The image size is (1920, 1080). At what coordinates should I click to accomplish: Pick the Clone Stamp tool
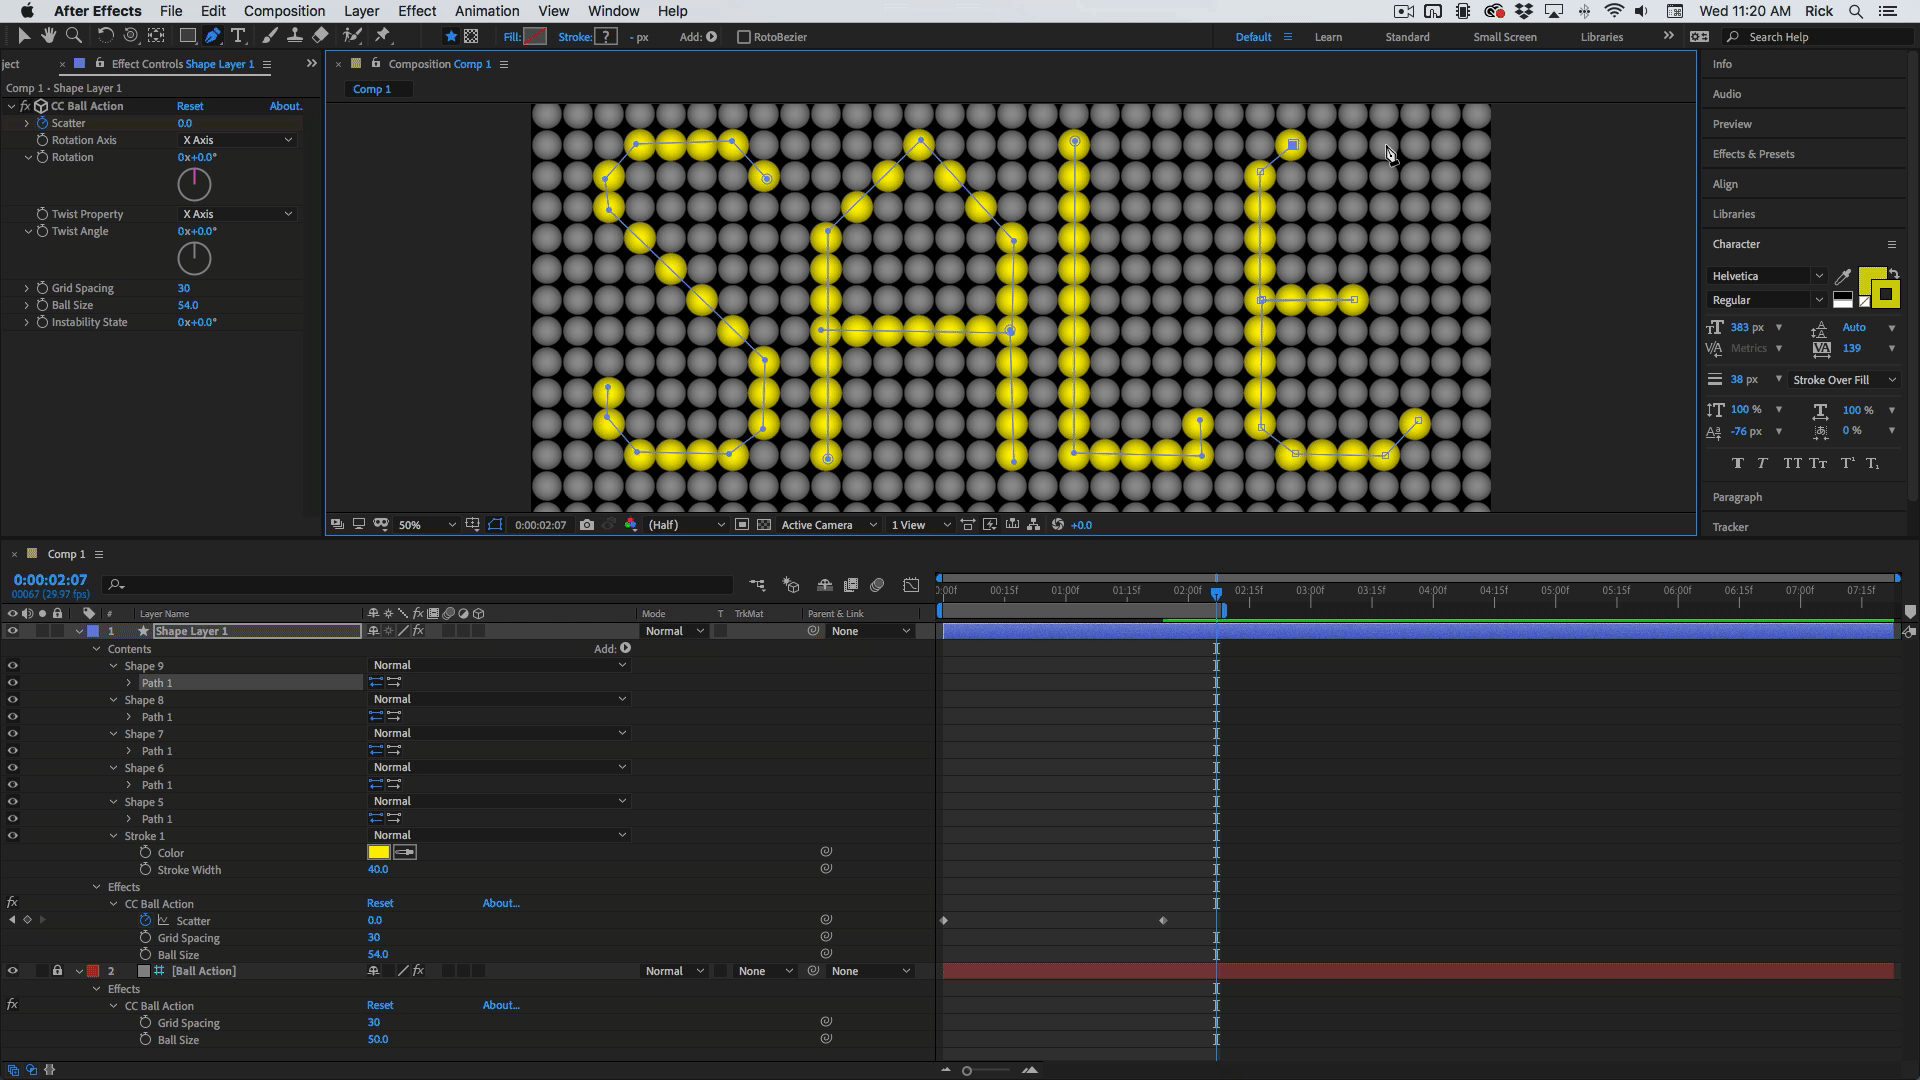click(295, 36)
